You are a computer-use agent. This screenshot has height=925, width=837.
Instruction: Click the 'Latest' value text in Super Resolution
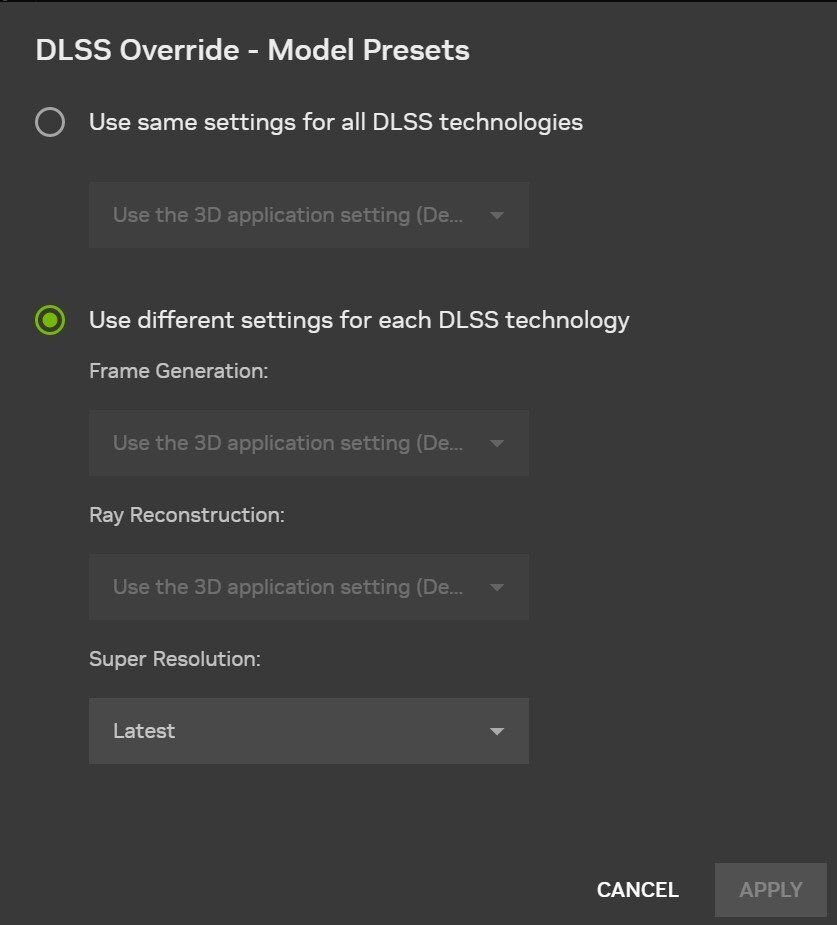click(x=144, y=731)
